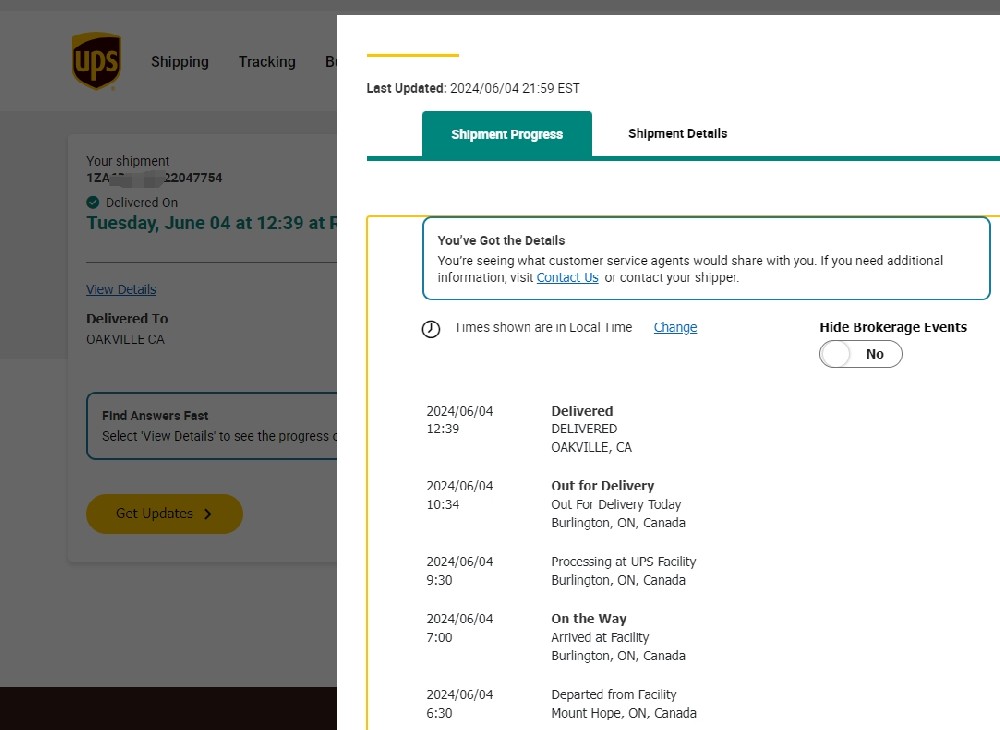
Task: Click the On the Way heading
Action: coord(589,618)
